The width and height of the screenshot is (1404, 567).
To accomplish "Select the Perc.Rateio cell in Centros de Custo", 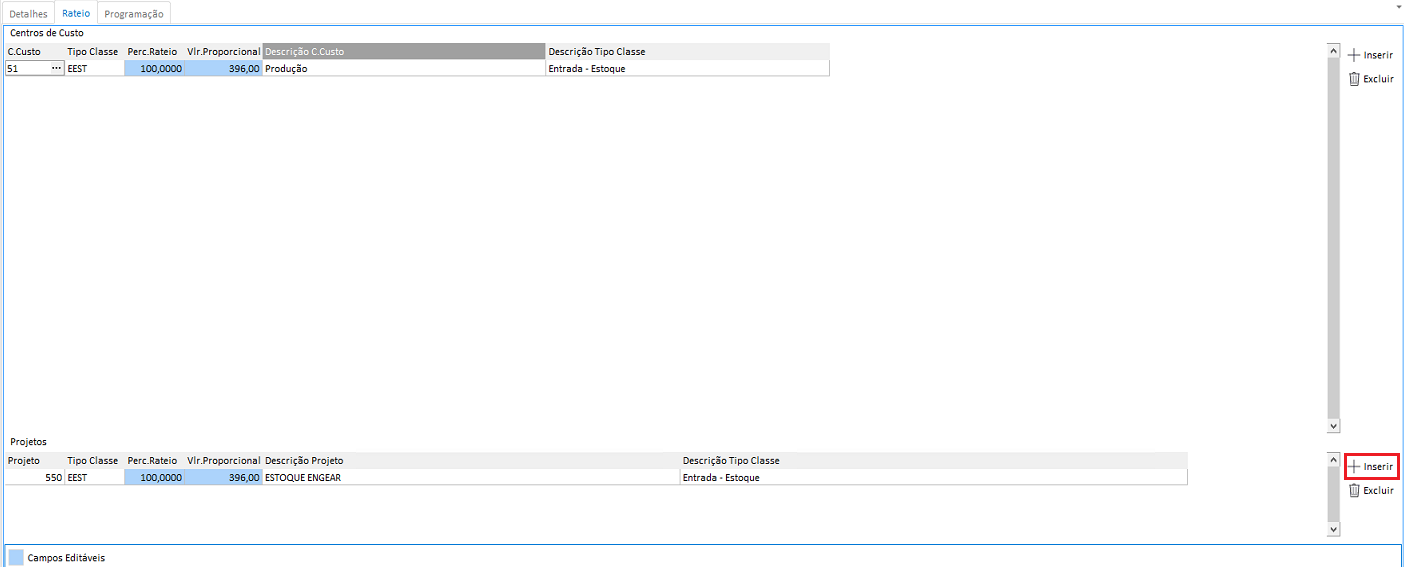I will pyautogui.click(x=154, y=69).
